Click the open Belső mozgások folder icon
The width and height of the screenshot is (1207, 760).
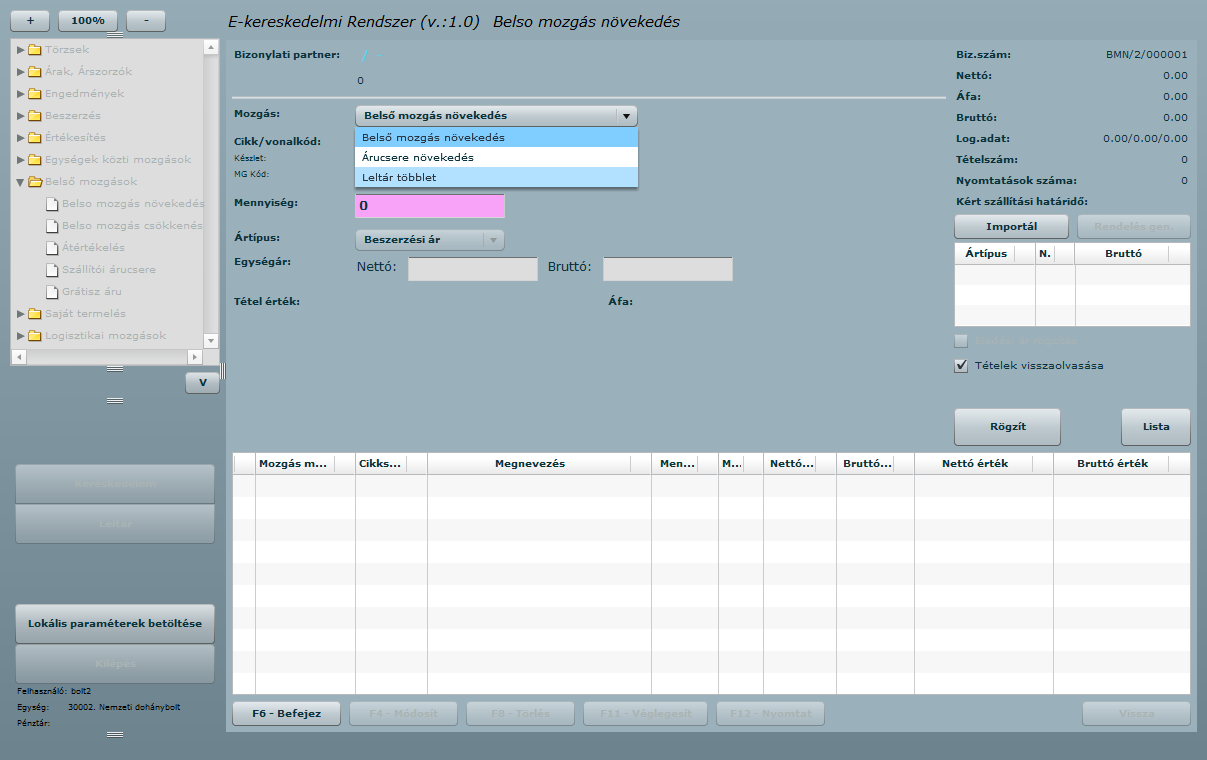point(35,181)
